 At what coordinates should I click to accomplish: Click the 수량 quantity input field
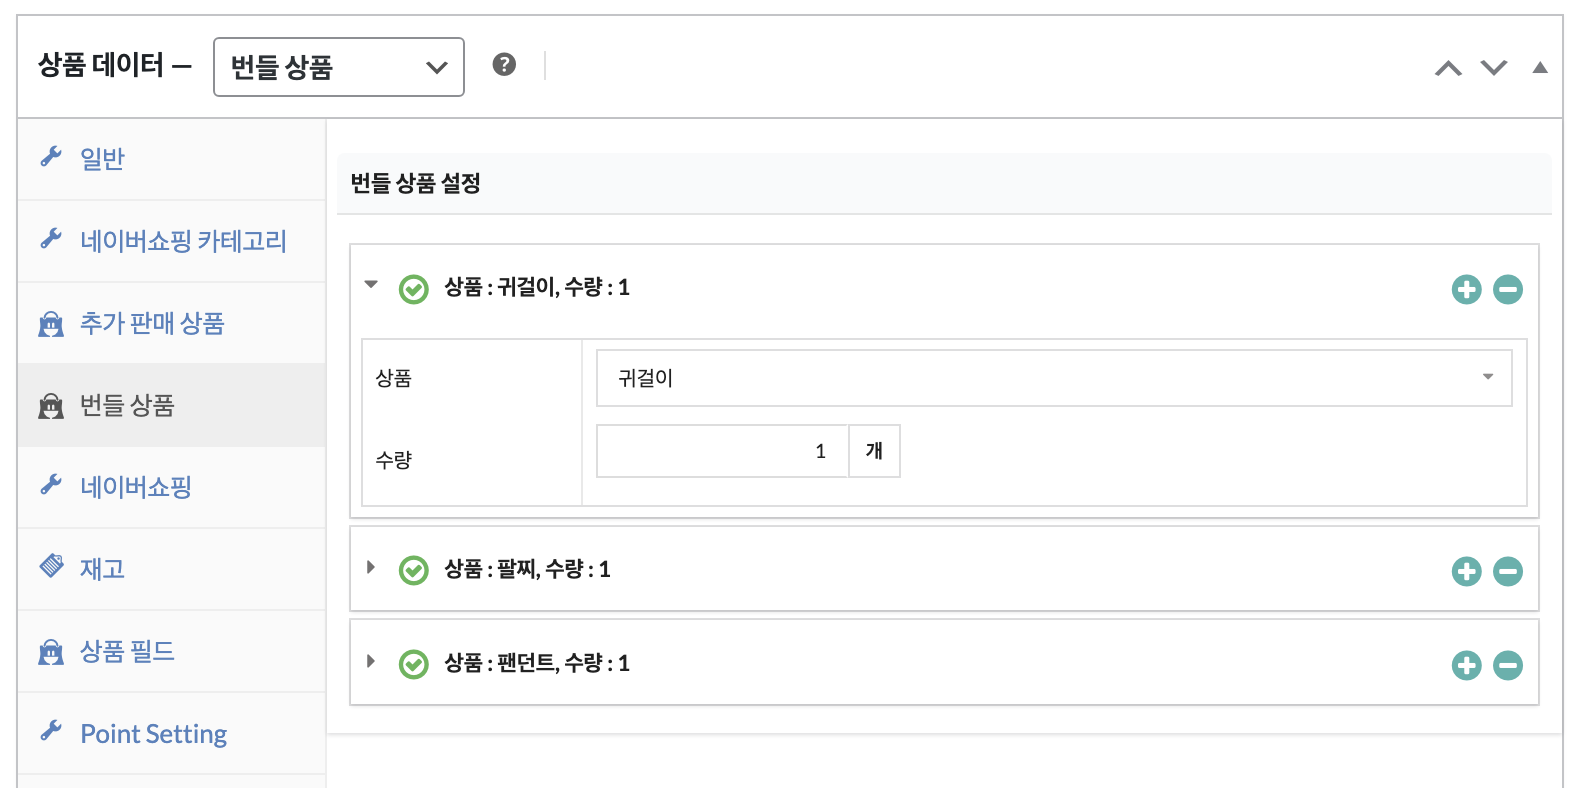click(722, 451)
